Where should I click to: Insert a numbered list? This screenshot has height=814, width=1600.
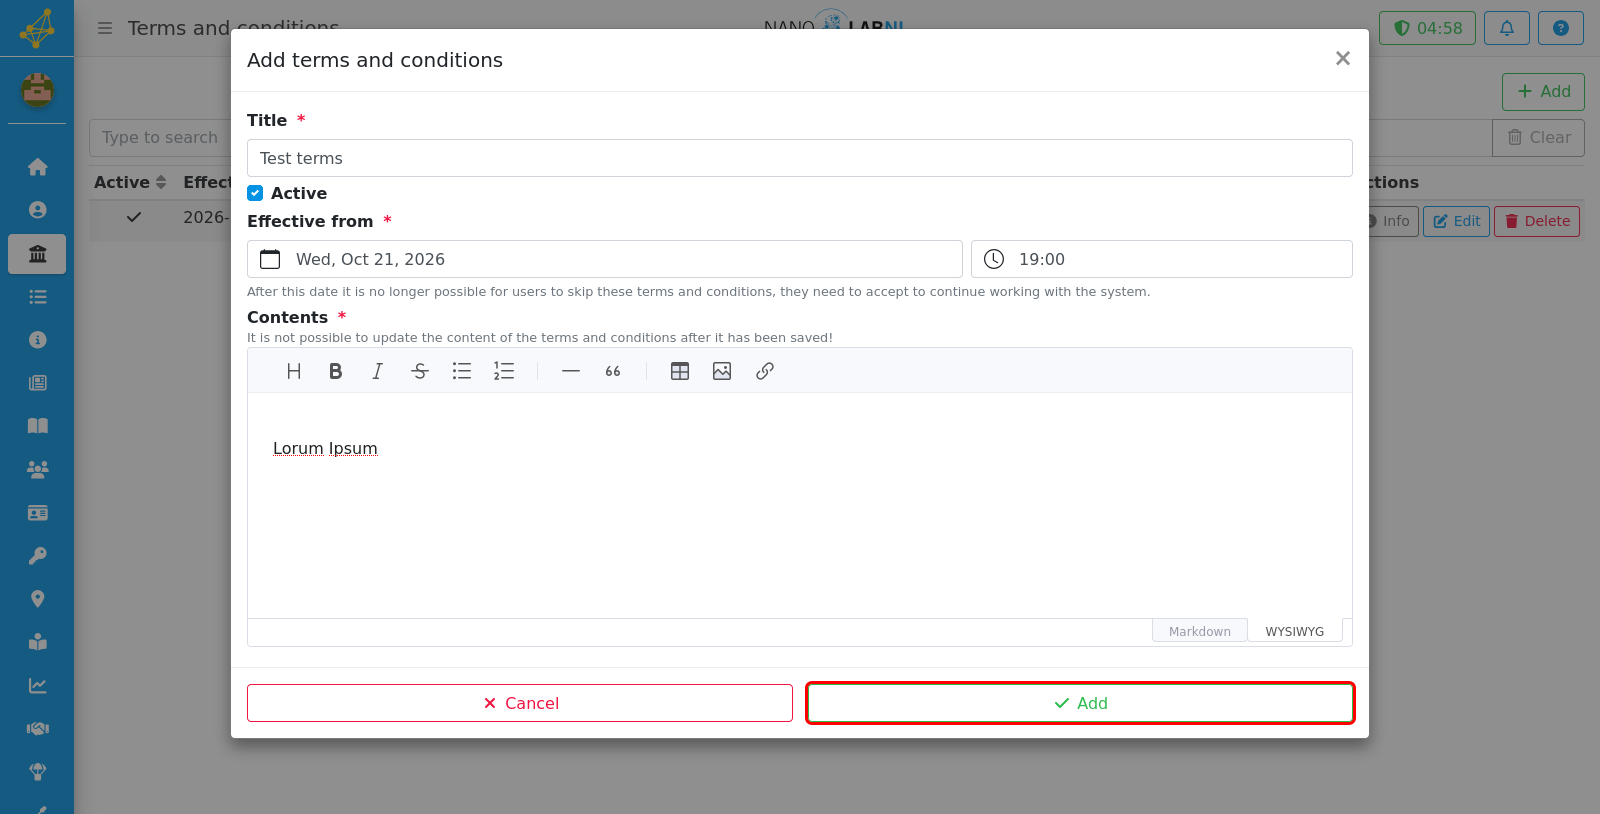[504, 371]
